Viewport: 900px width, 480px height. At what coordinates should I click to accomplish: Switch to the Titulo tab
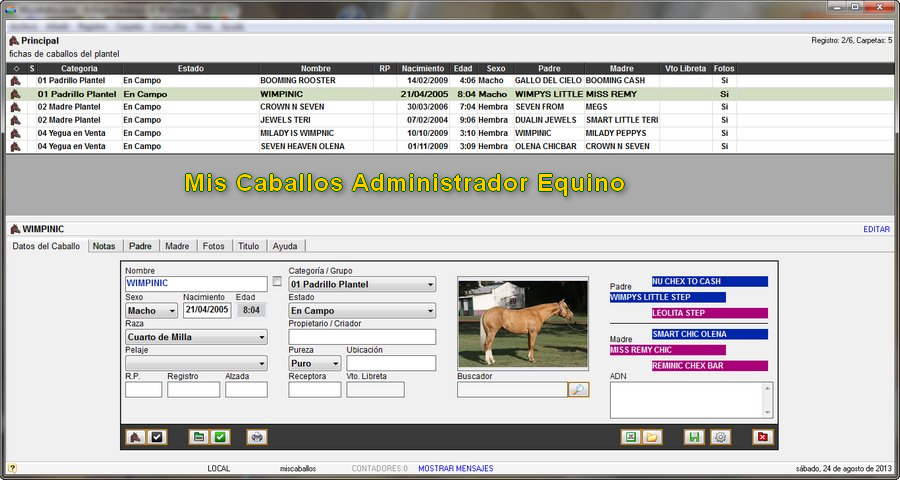pyautogui.click(x=249, y=246)
